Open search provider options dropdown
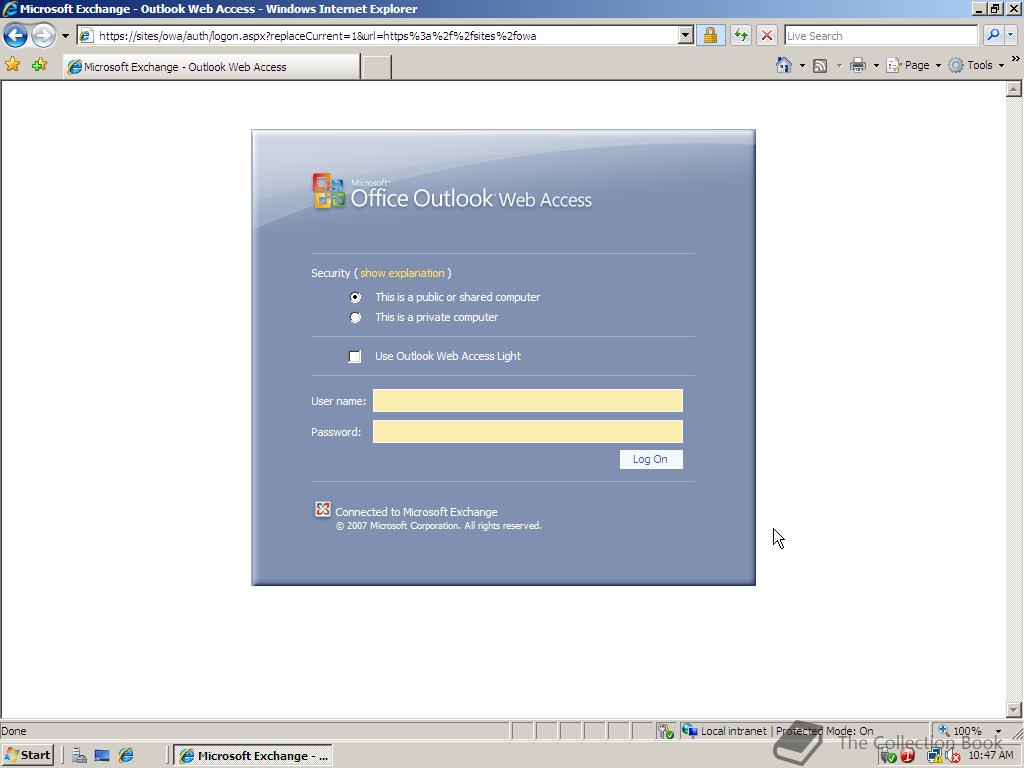The height and width of the screenshot is (768, 1024). pyautogui.click(x=1011, y=35)
